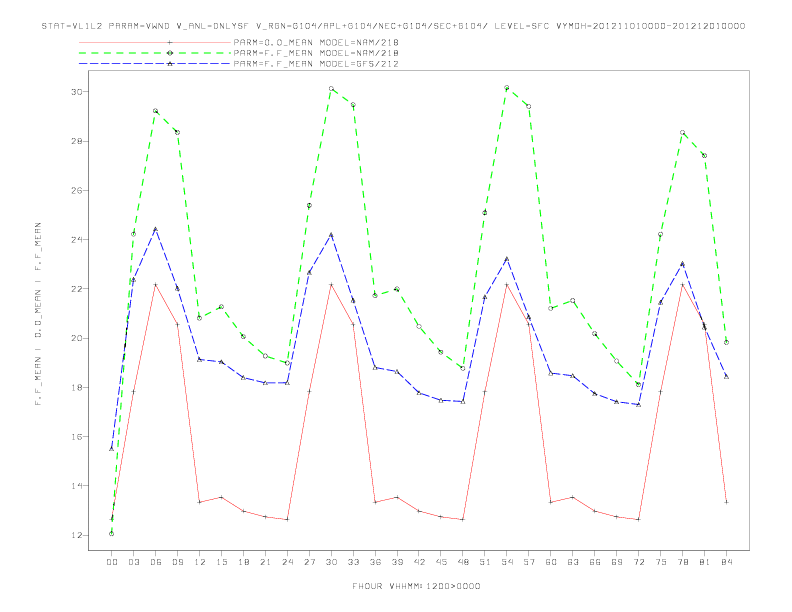
Task: Click x-axis tick label 36
Action: (x=375, y=562)
